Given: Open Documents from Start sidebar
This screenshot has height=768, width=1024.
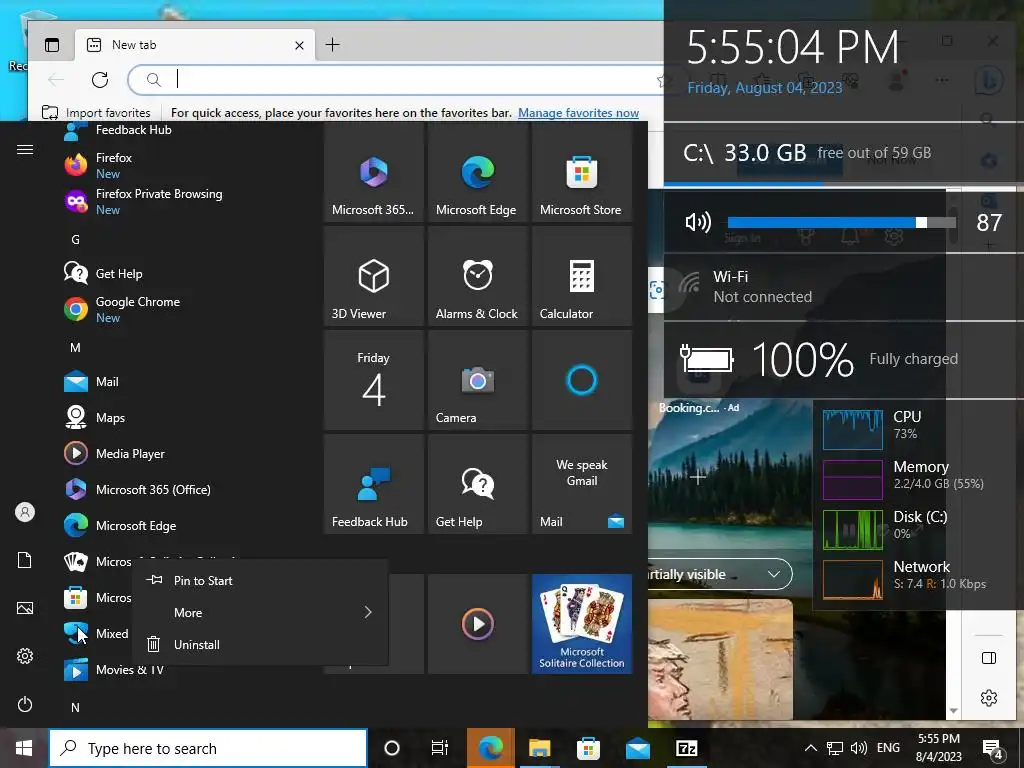Looking at the screenshot, I should pos(25,560).
